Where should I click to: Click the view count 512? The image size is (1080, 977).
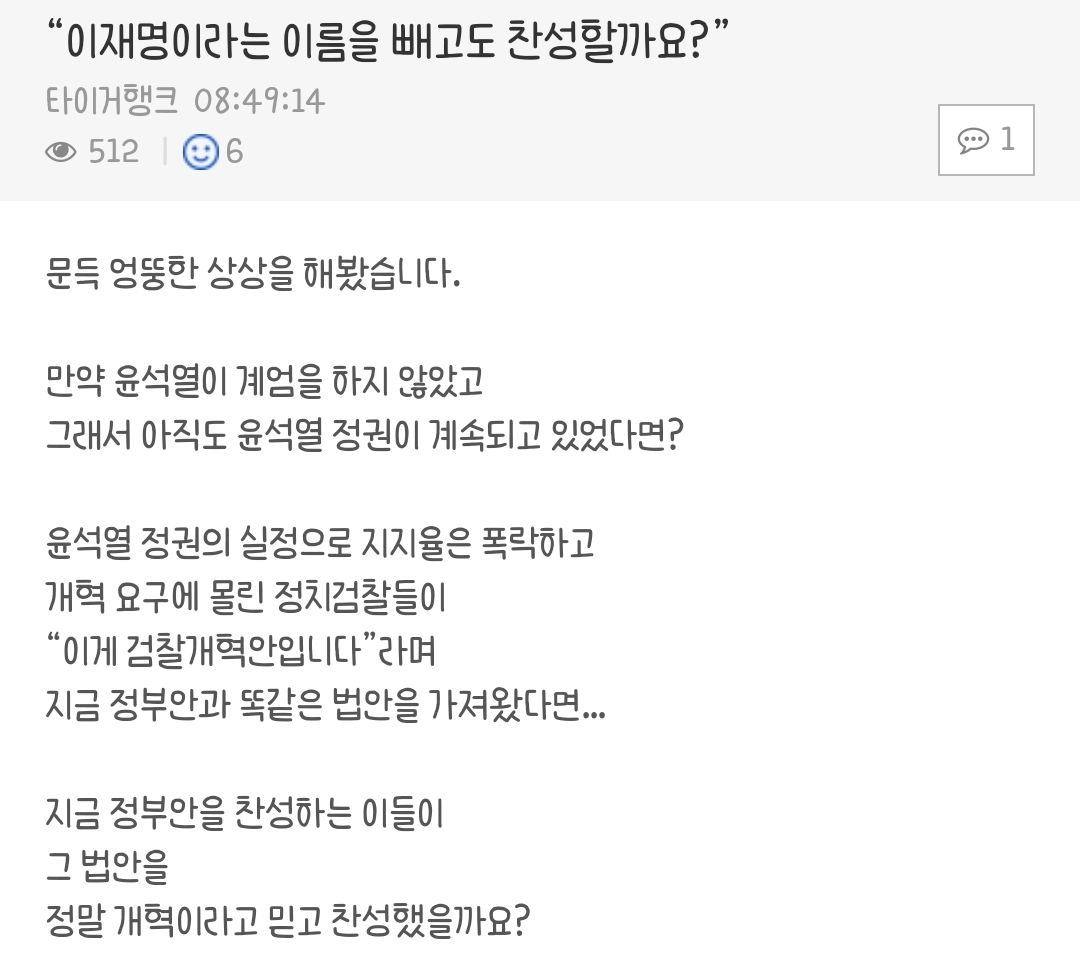(x=114, y=152)
